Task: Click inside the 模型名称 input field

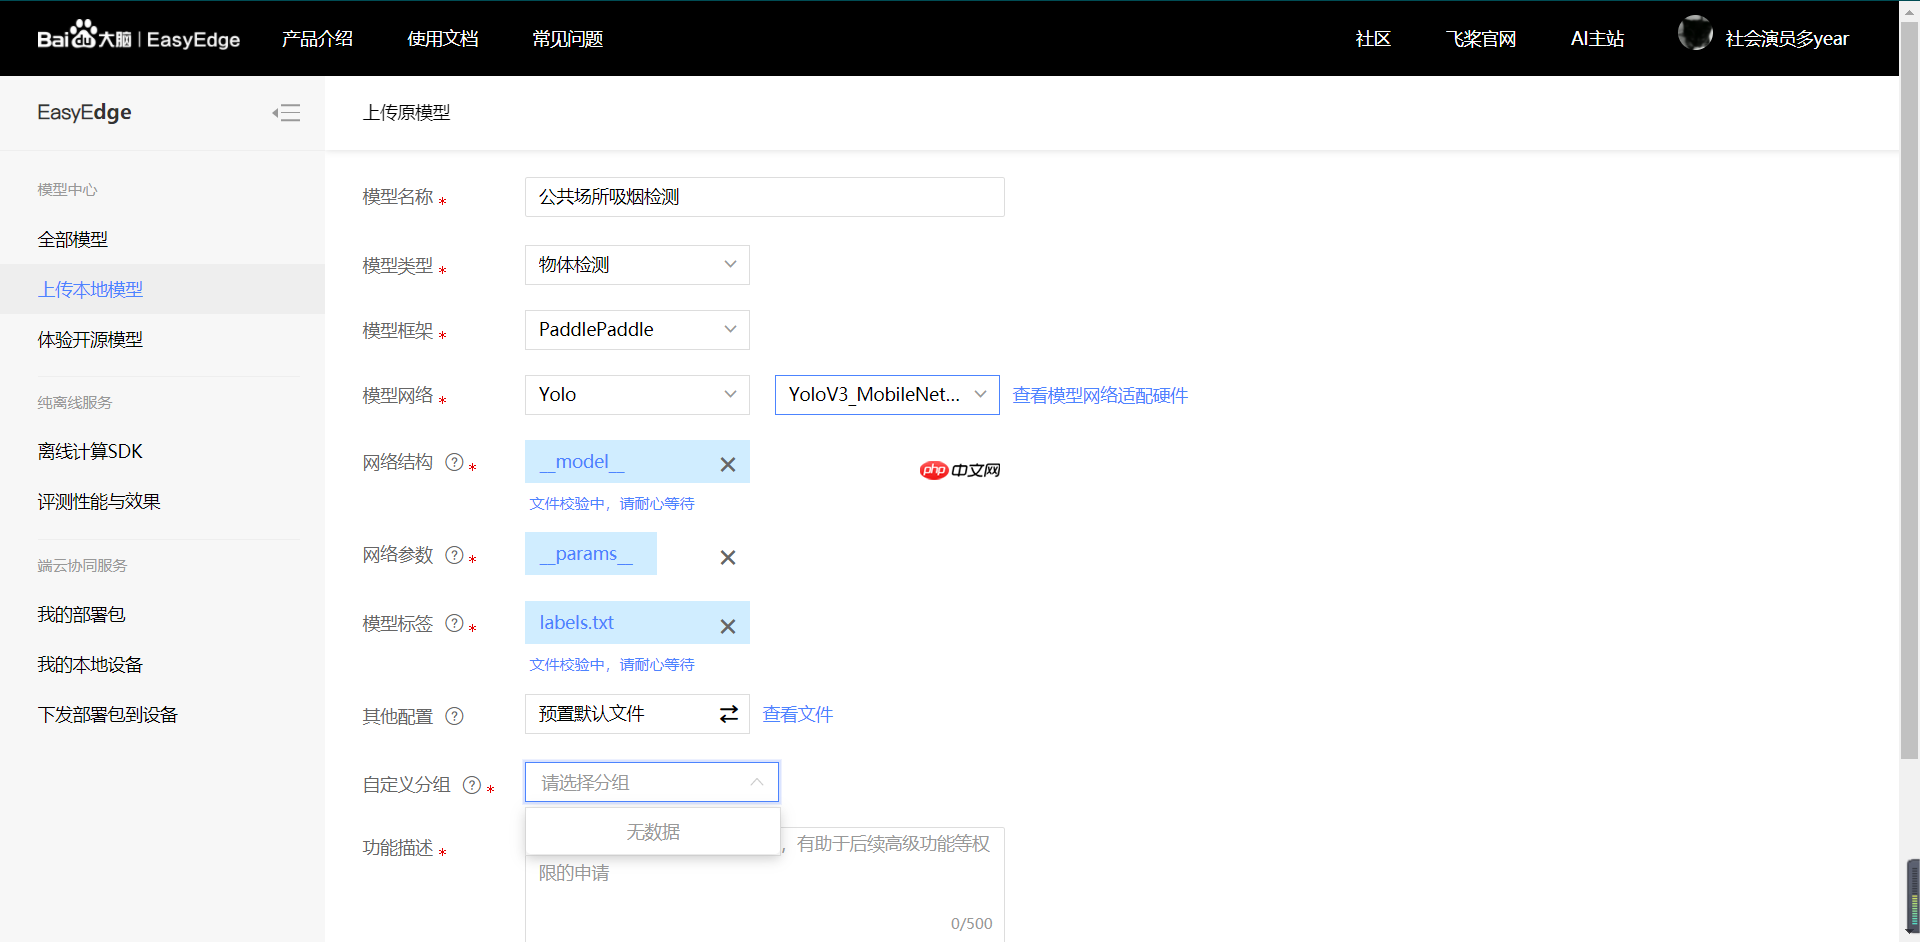Action: (764, 197)
